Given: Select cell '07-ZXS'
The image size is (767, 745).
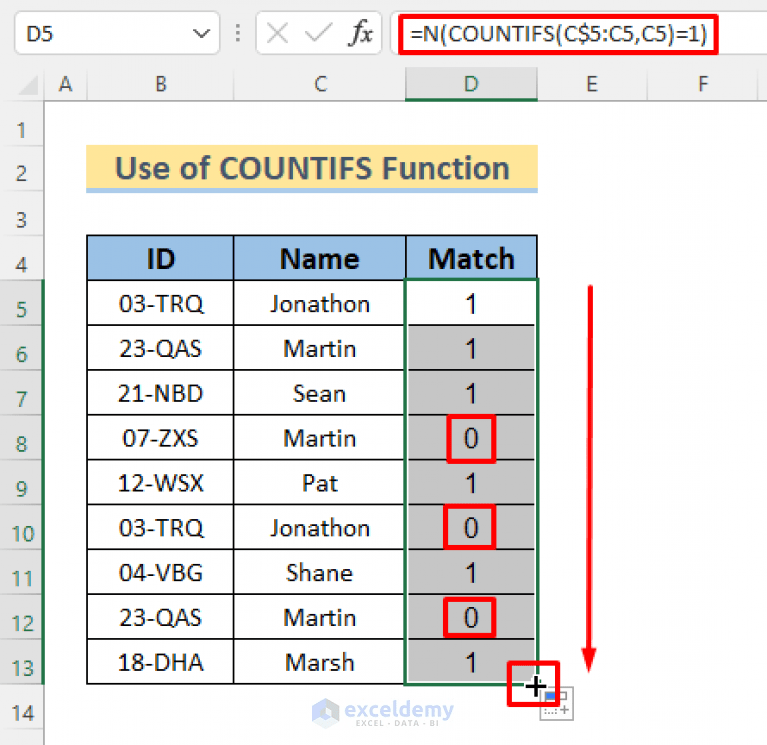Looking at the screenshot, I should coord(160,438).
